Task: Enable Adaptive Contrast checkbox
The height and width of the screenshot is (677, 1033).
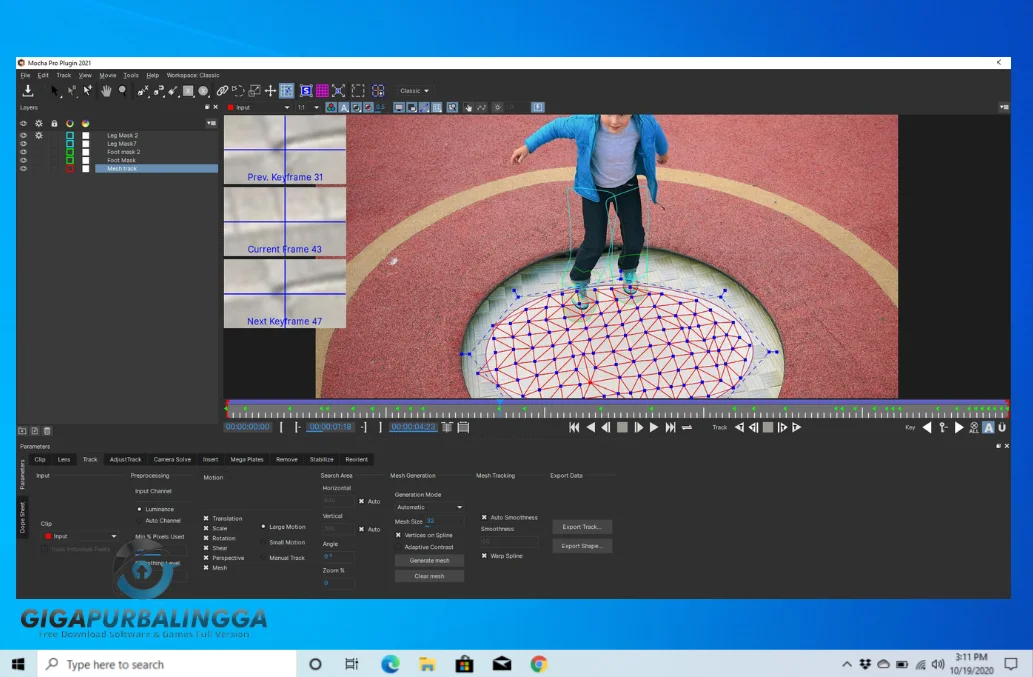Action: [399, 547]
